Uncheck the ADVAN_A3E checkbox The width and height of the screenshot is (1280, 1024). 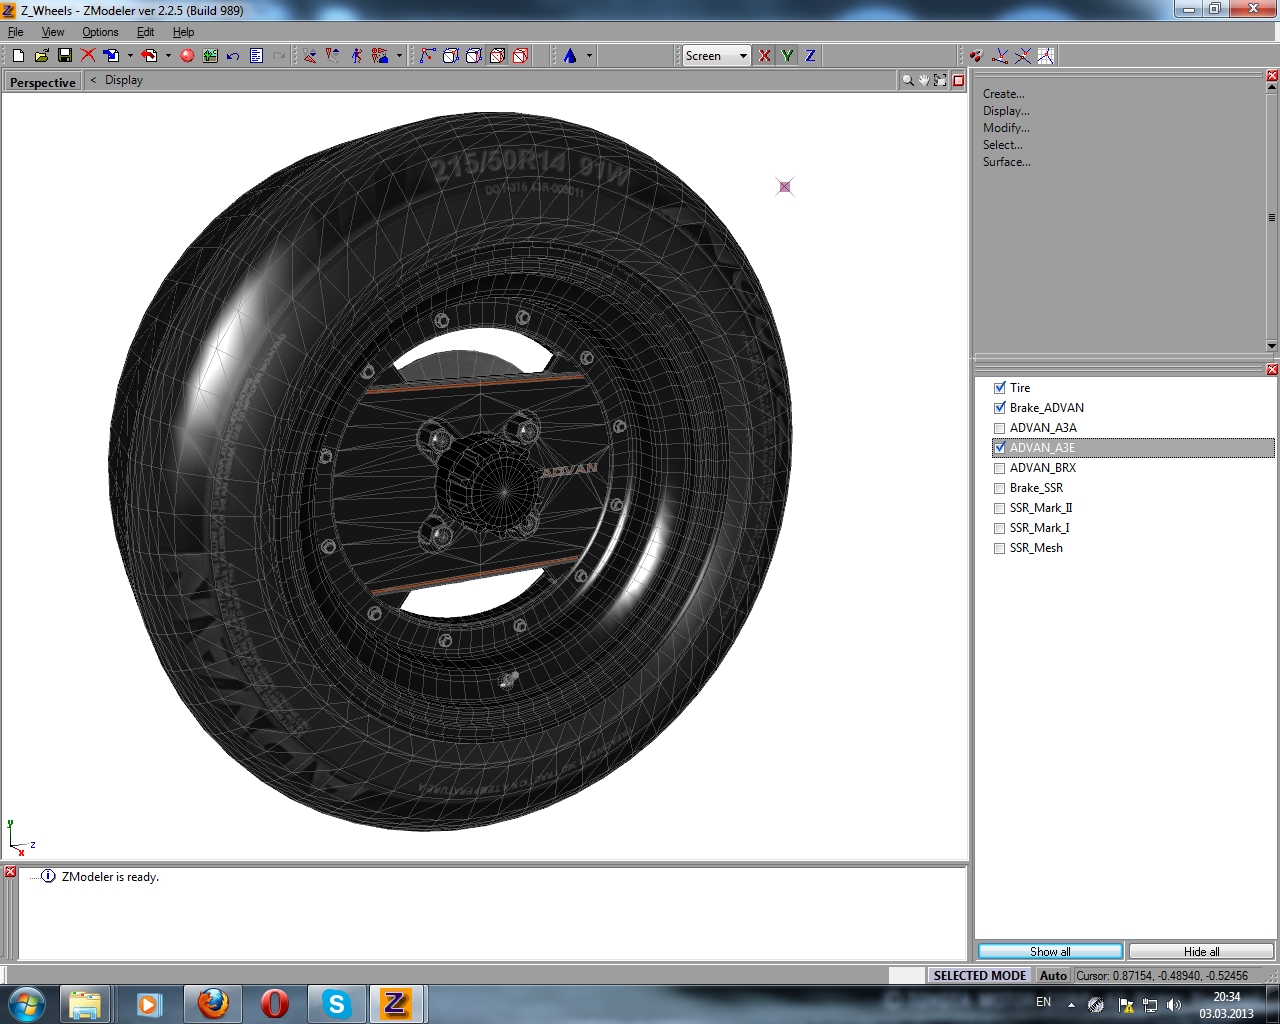click(1000, 448)
